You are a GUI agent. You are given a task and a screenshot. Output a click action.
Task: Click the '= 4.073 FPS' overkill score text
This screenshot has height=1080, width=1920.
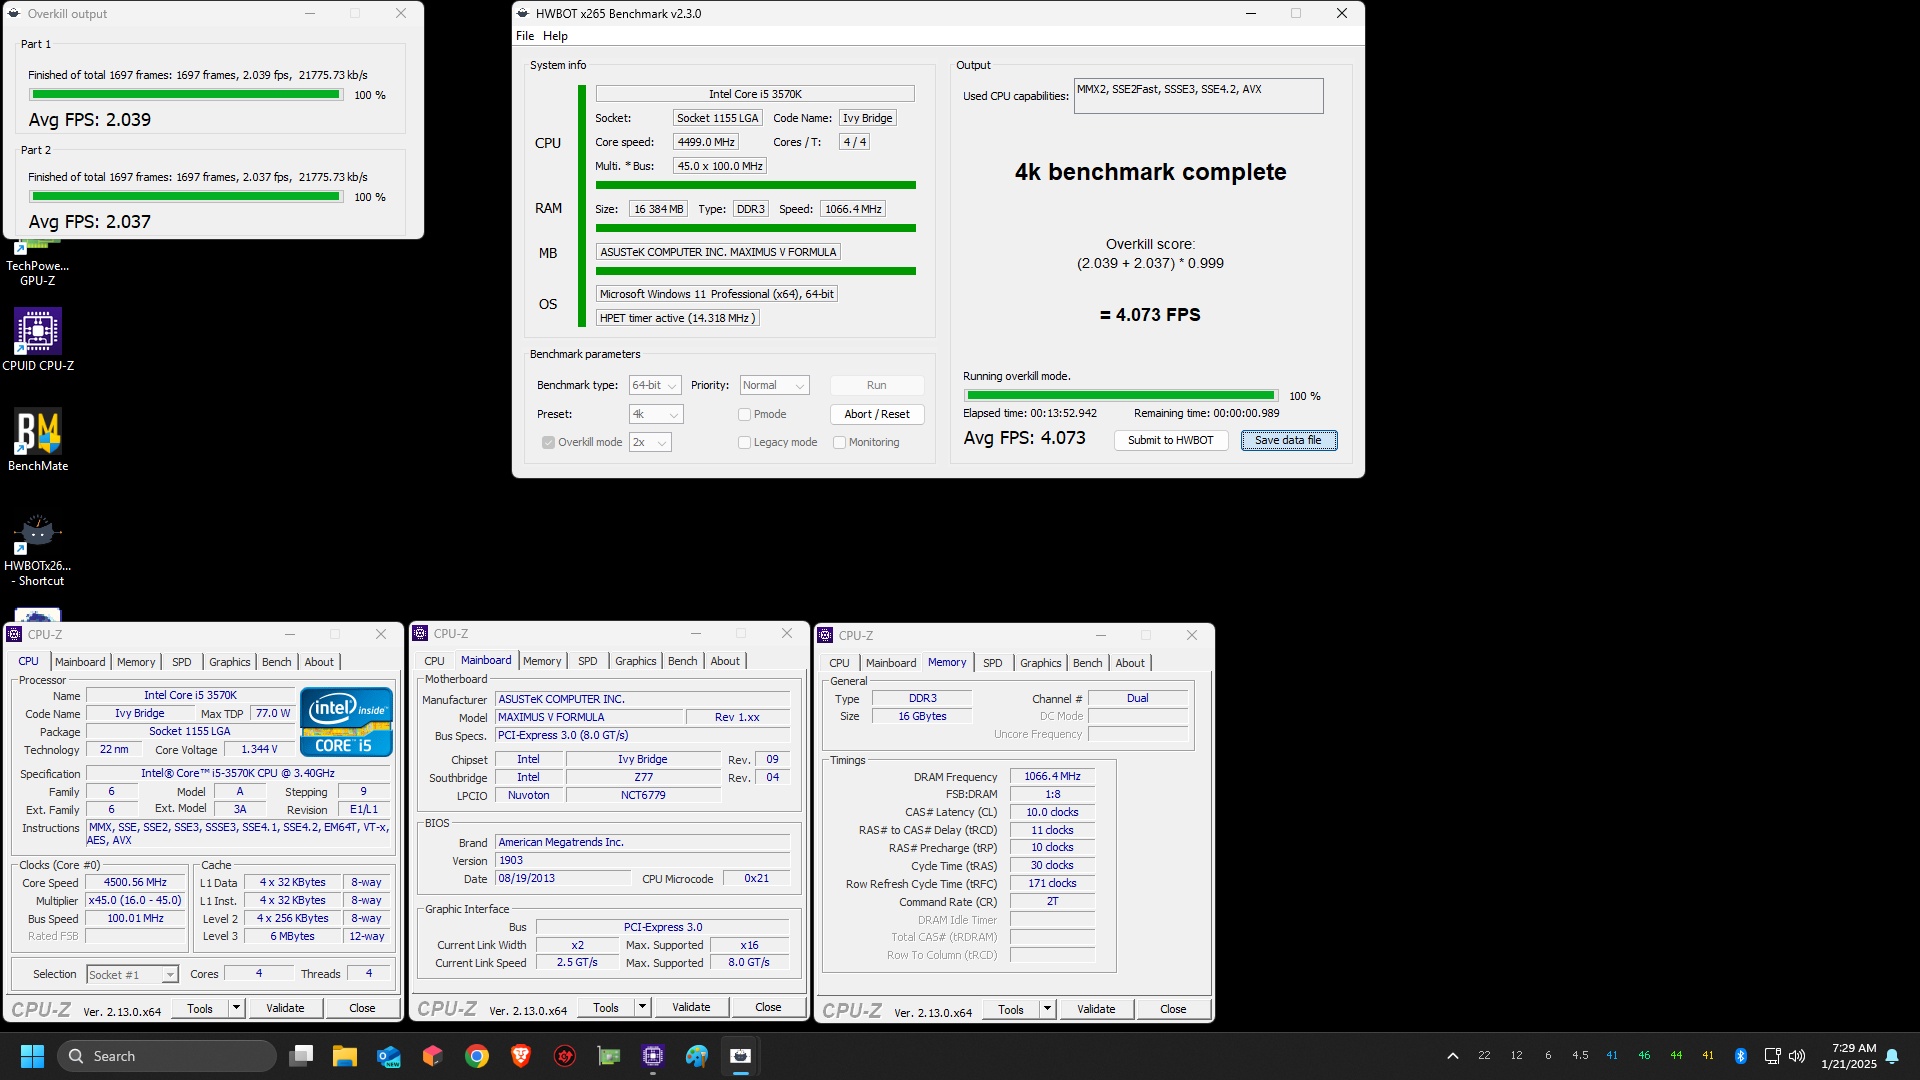[x=1150, y=315]
